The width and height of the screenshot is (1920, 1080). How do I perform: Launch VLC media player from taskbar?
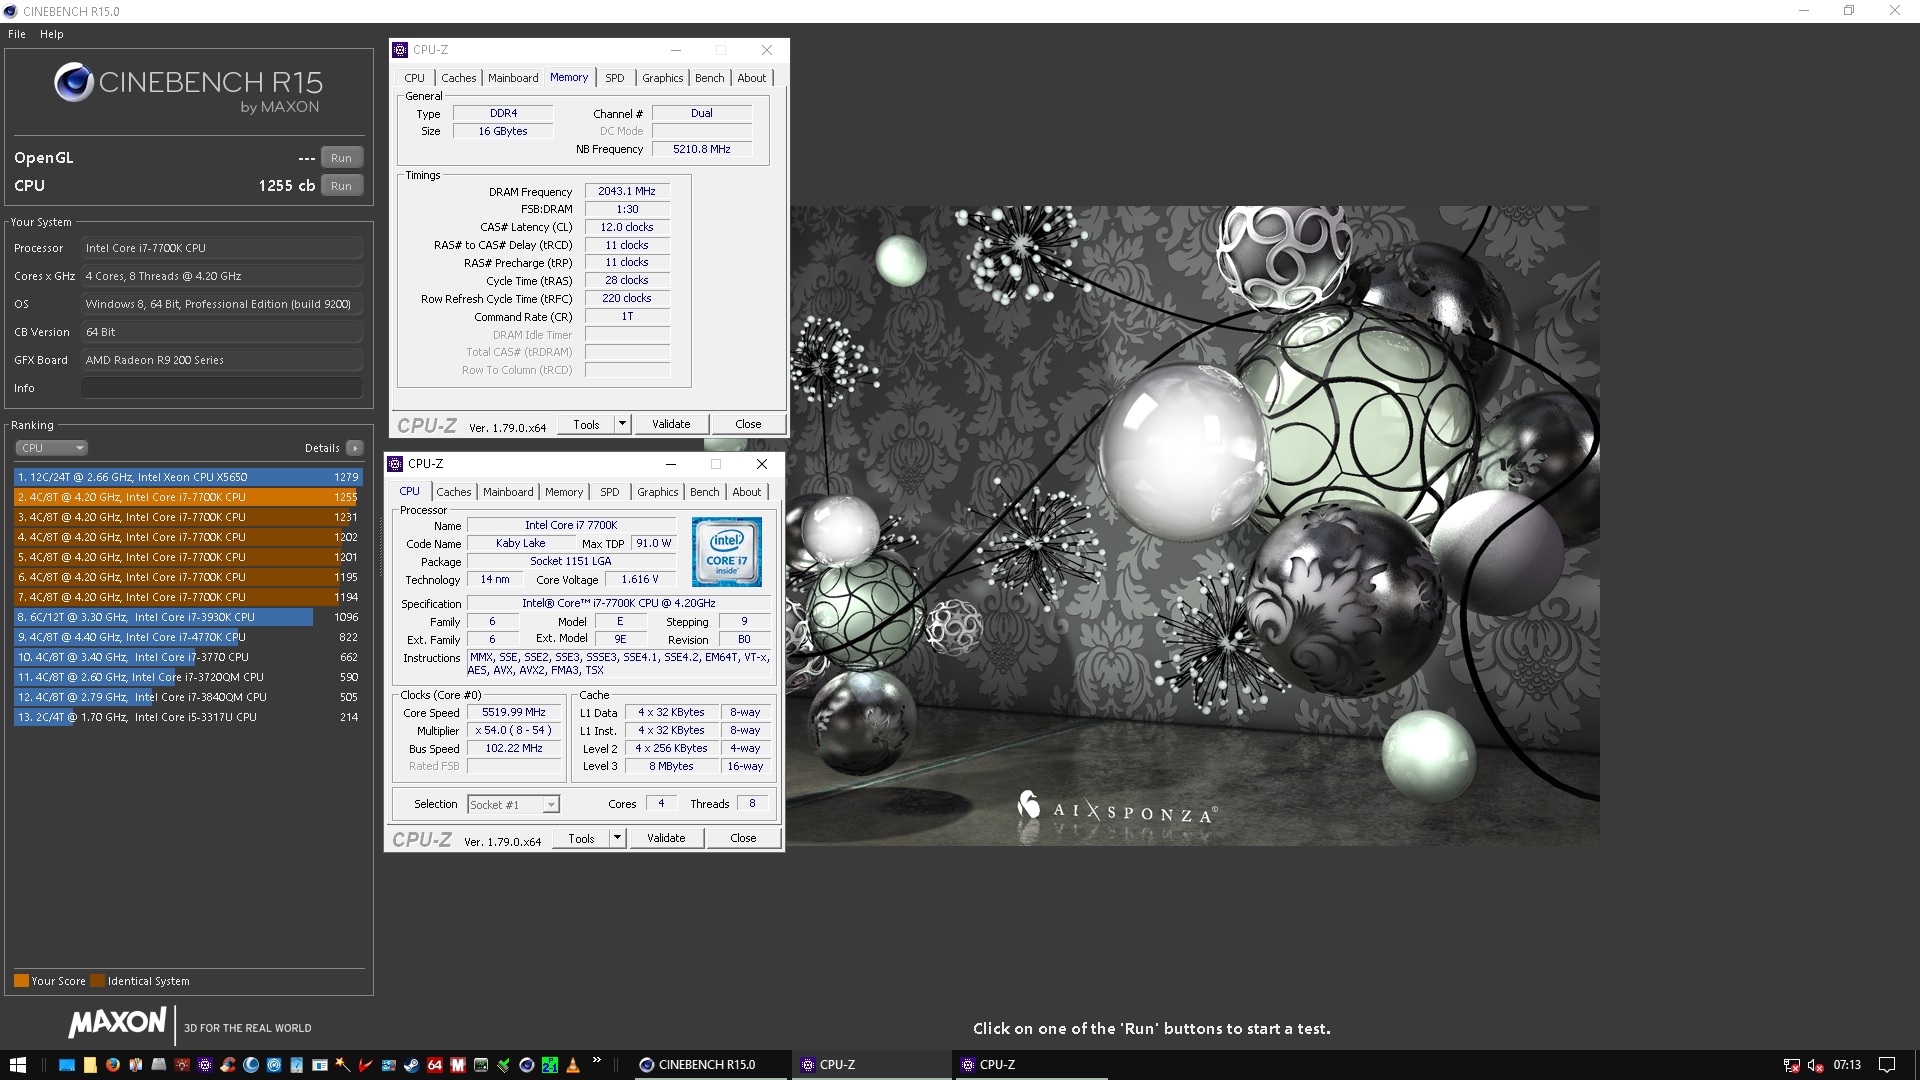click(x=573, y=1065)
